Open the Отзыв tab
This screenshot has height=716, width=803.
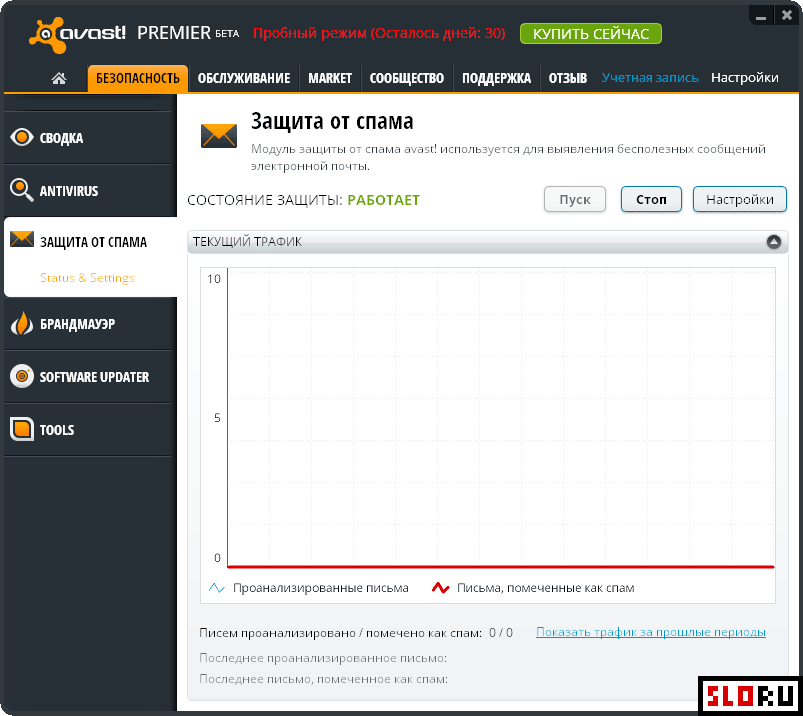(567, 78)
